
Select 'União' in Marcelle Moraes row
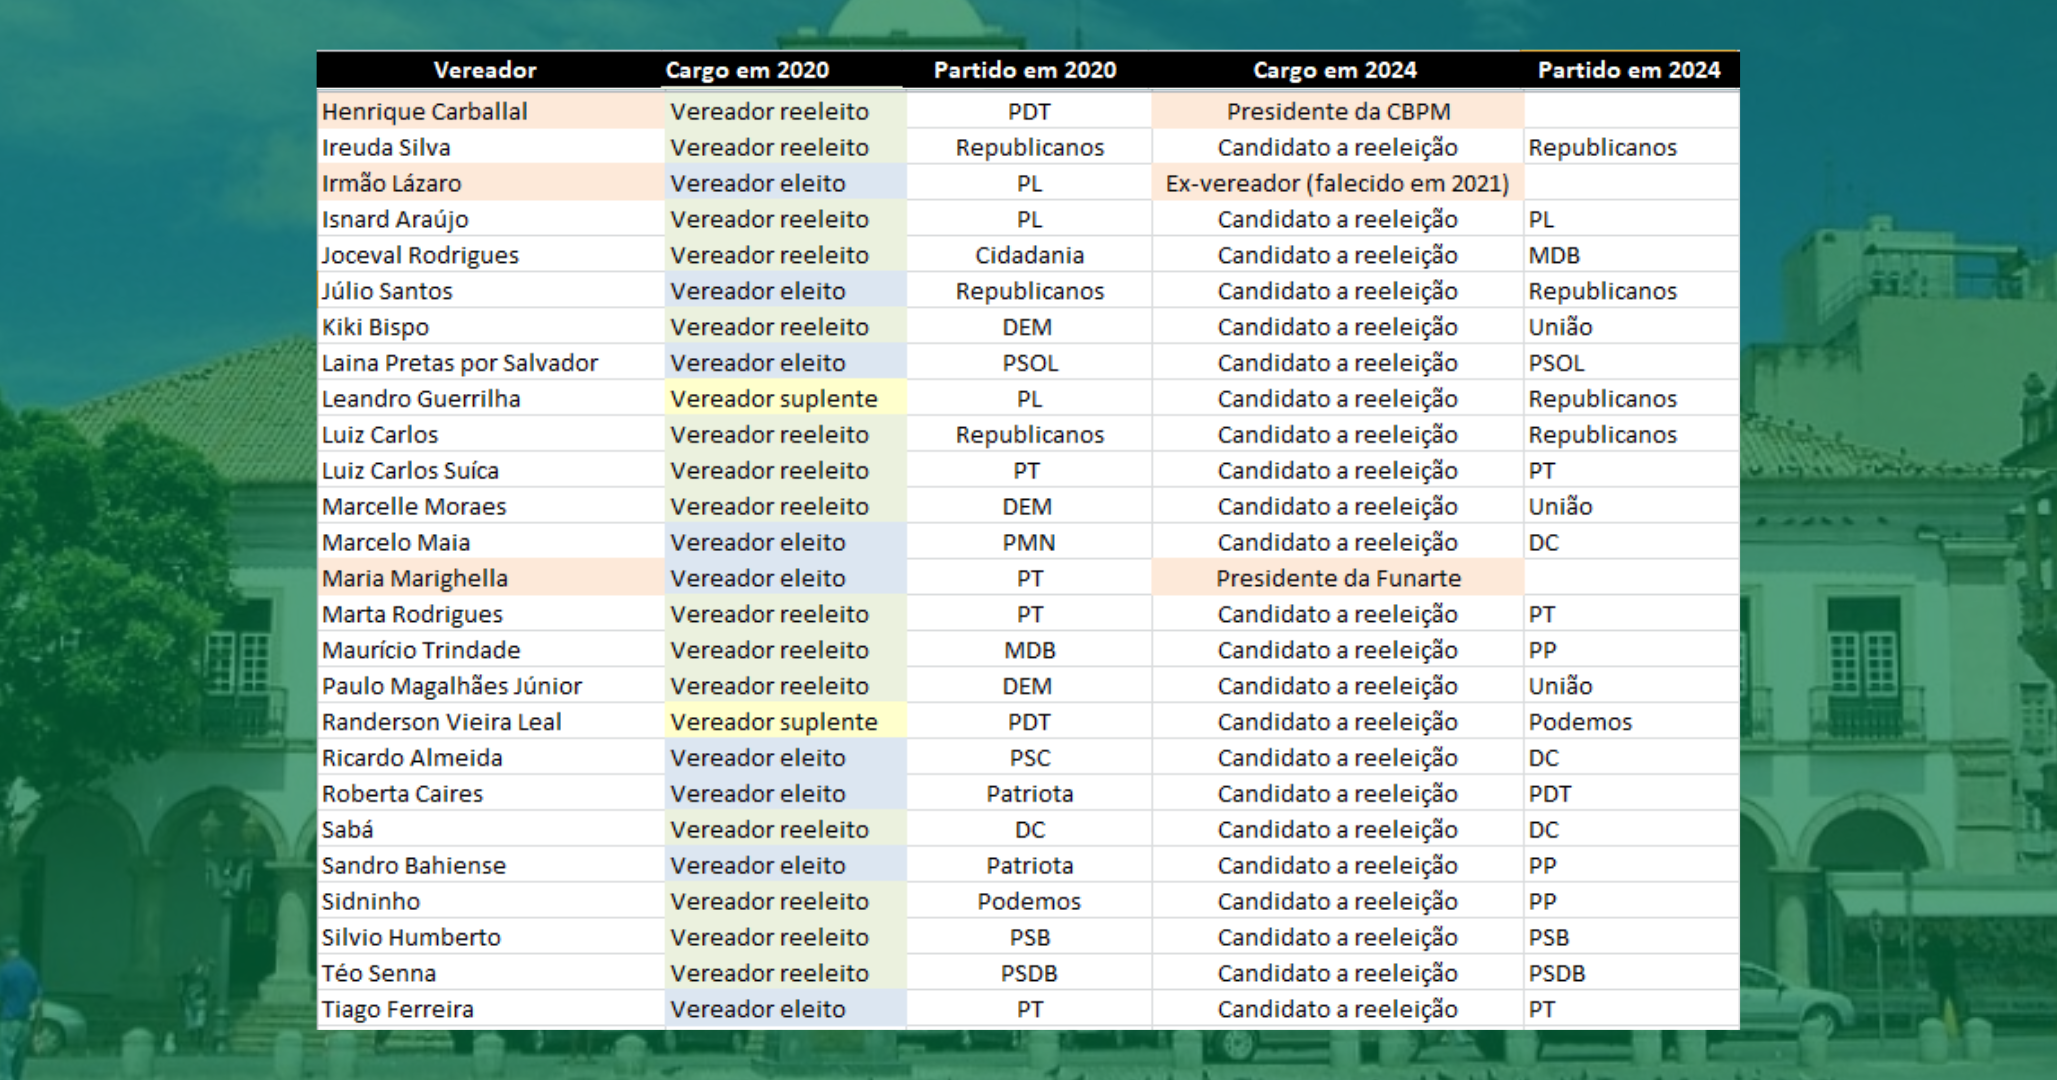click(1631, 507)
